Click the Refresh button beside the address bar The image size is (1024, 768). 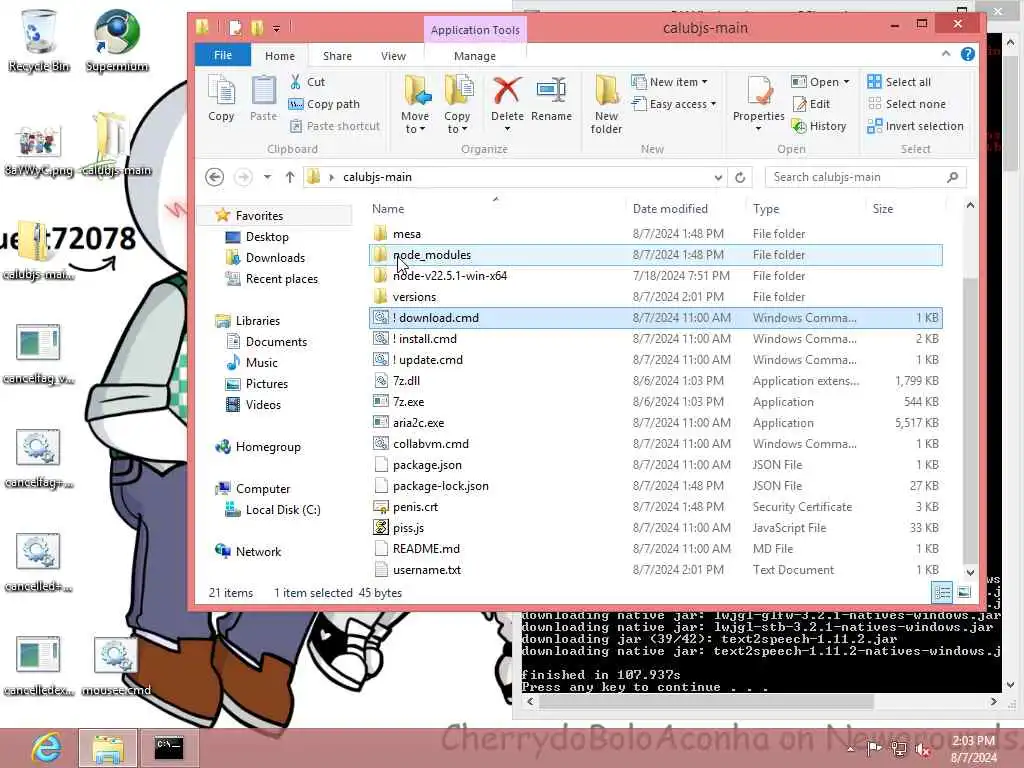(x=740, y=177)
